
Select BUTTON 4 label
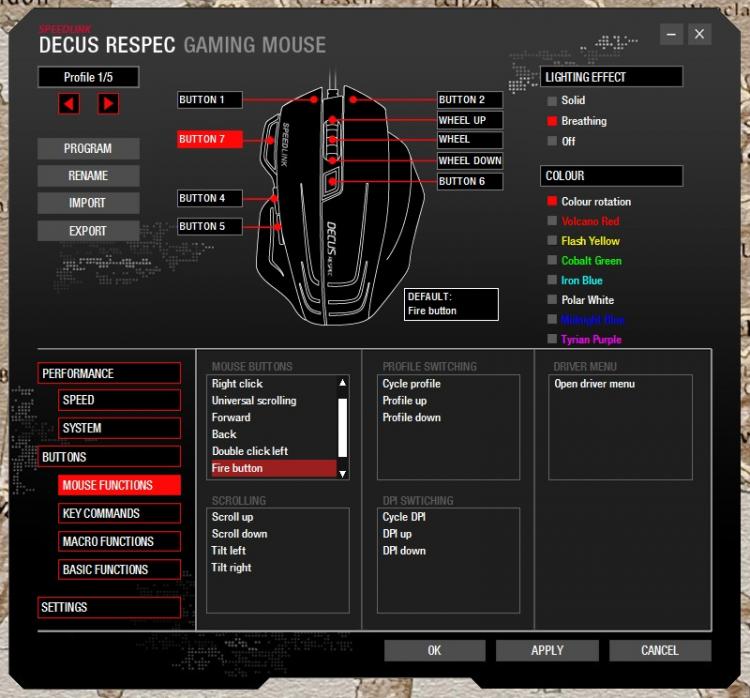click(210, 198)
